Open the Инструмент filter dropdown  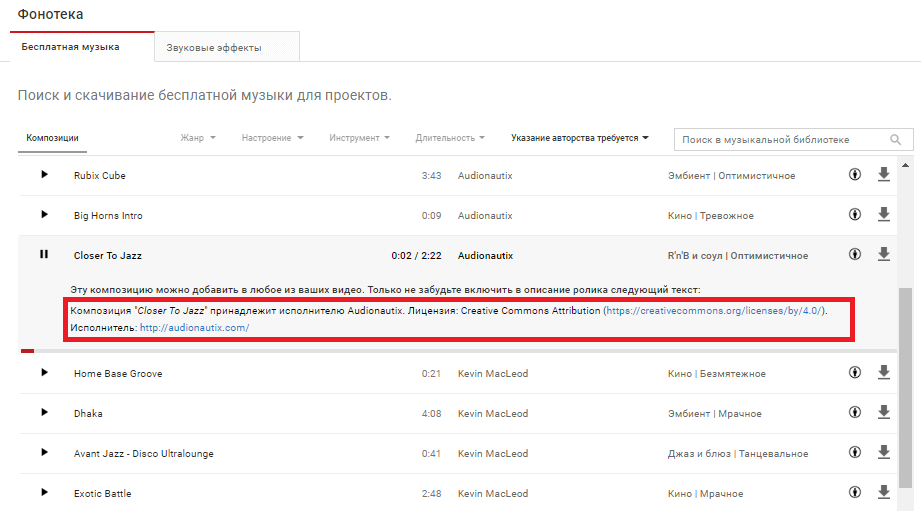point(359,138)
